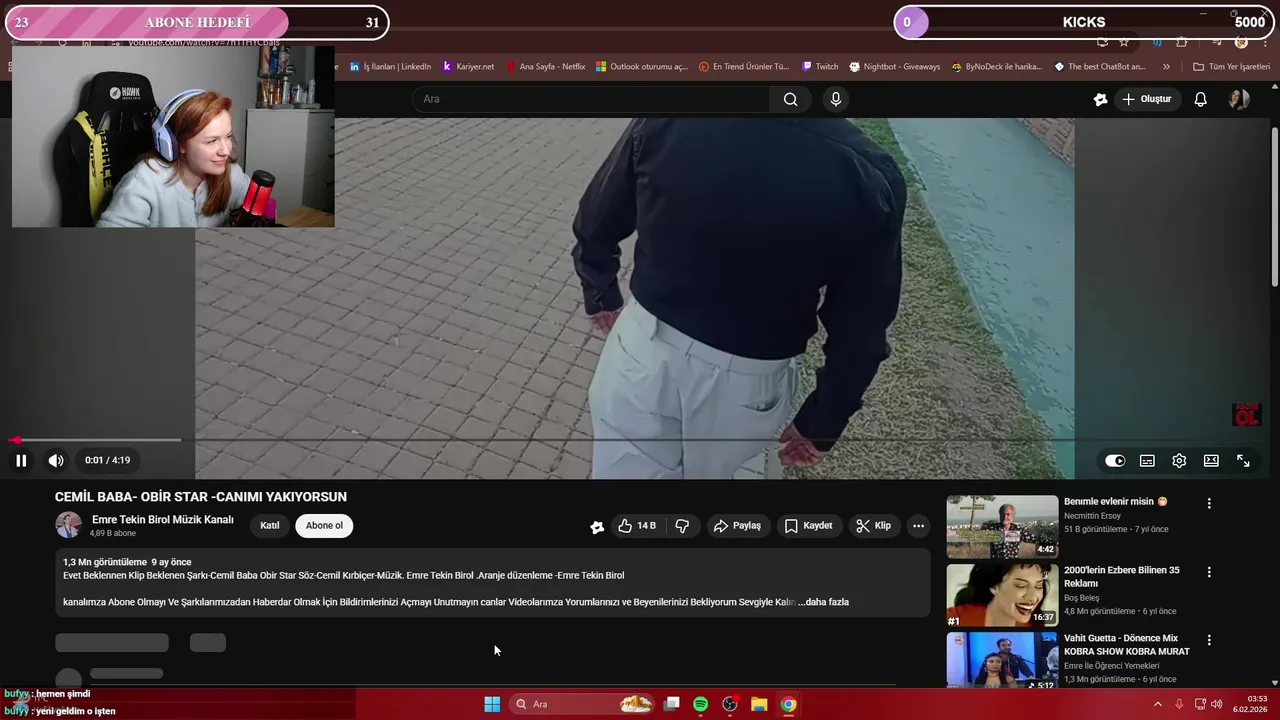The height and width of the screenshot is (720, 1280).
Task: Open En Trend Ürünler bookmark
Action: pos(744,67)
